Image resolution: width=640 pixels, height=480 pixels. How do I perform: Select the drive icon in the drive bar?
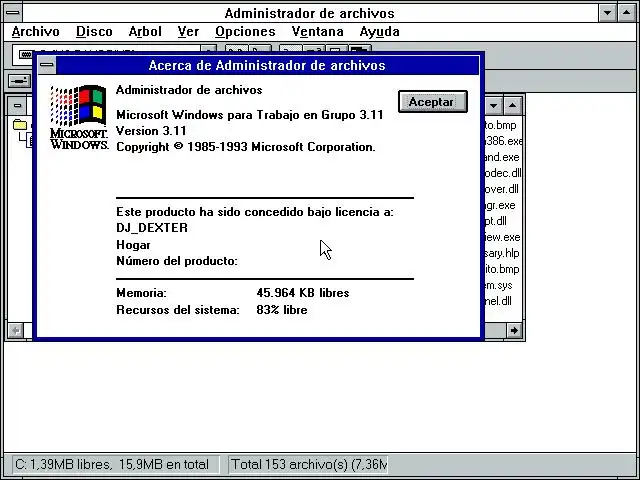[19, 80]
